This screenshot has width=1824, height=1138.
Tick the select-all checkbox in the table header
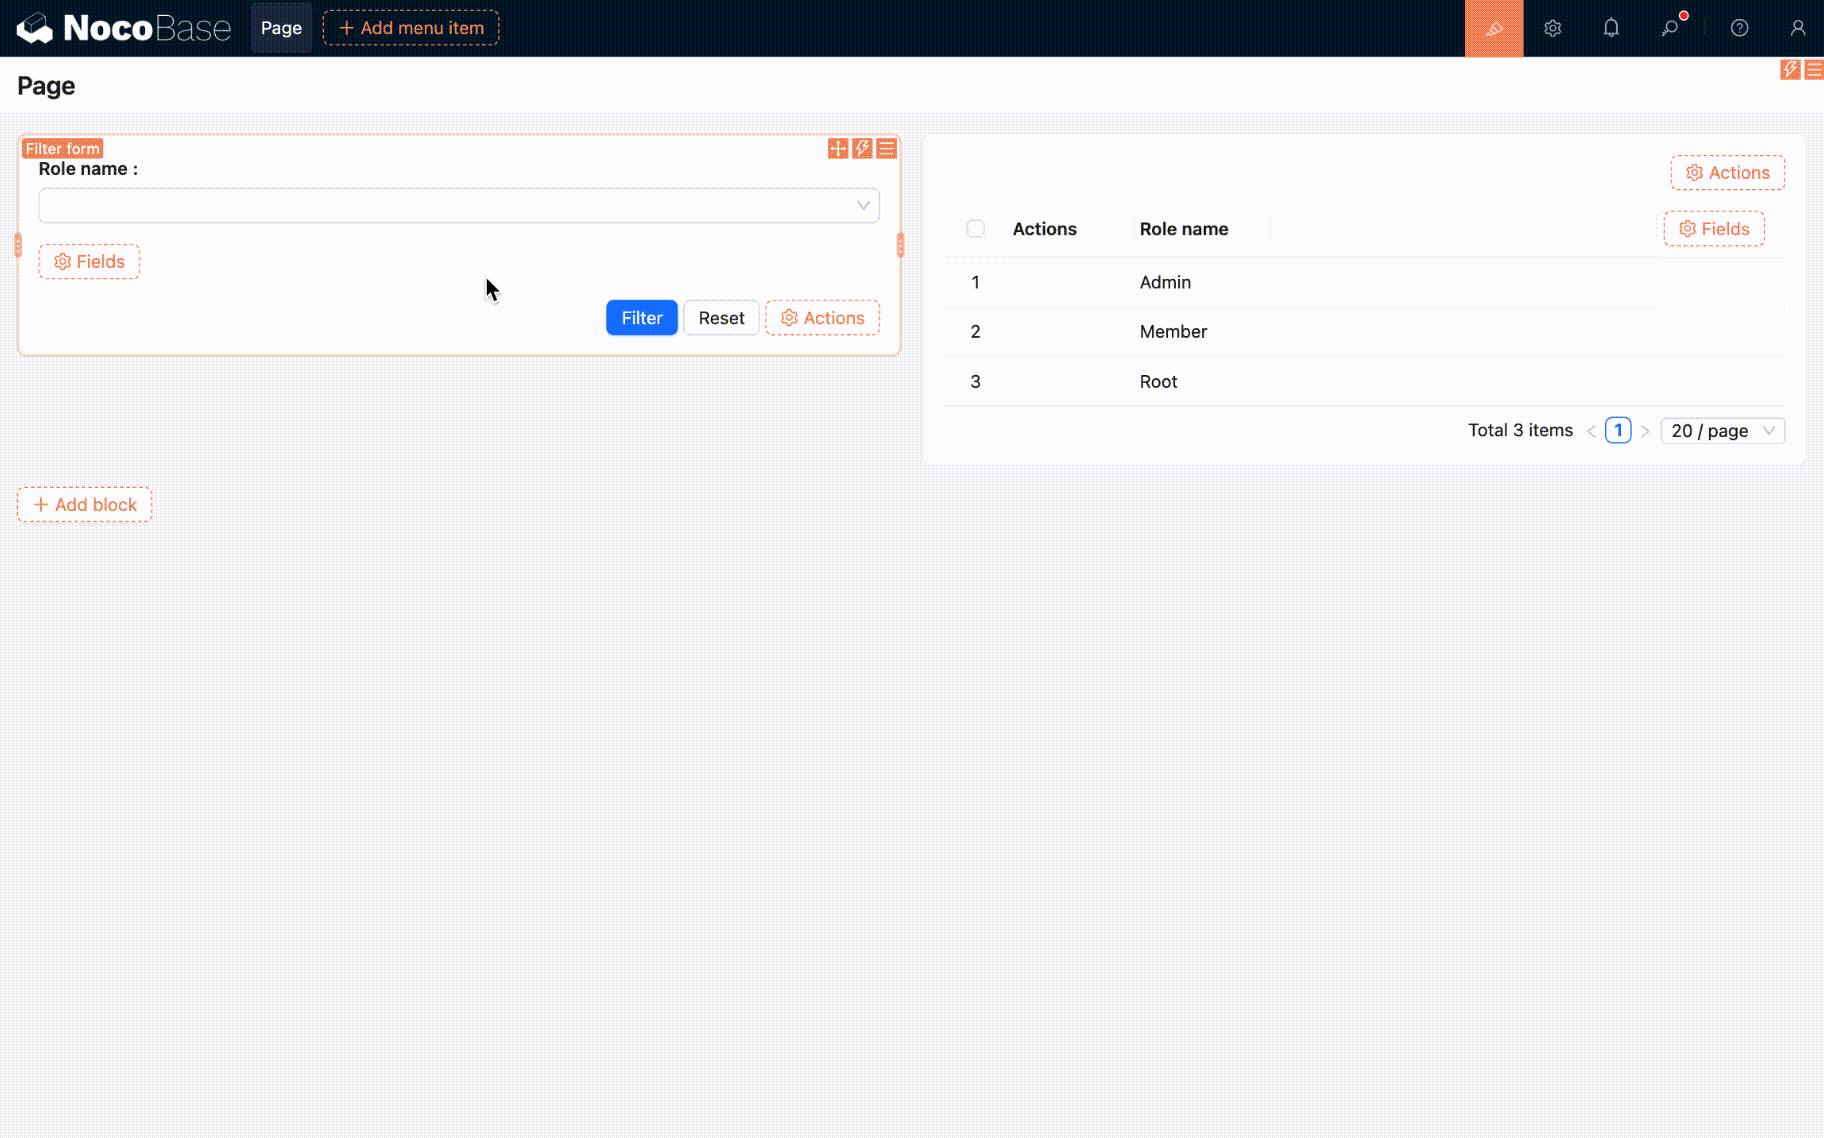coord(975,229)
